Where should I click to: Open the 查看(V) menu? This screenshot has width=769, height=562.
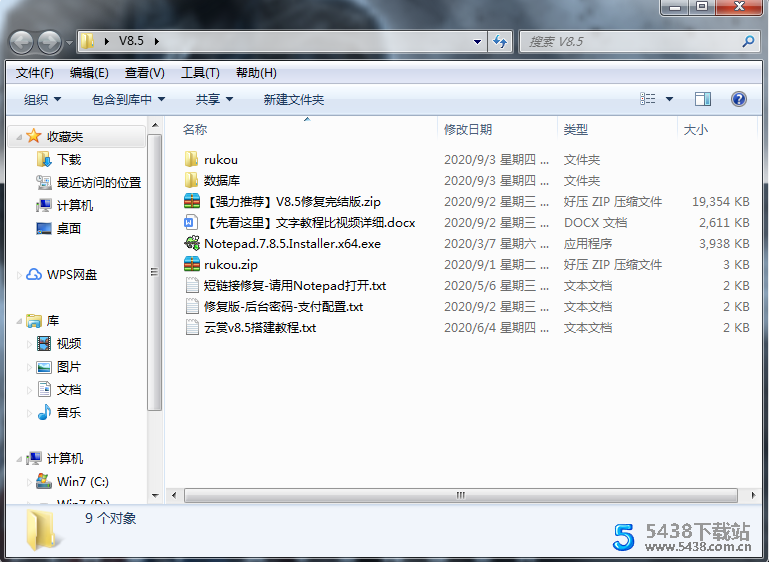tap(145, 73)
